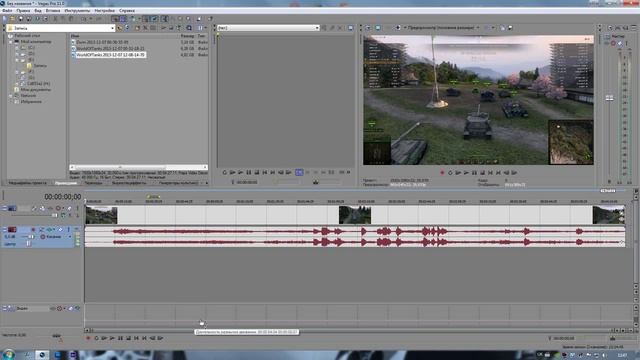
Task: Switch to the Переходы tab
Action: pos(93,183)
